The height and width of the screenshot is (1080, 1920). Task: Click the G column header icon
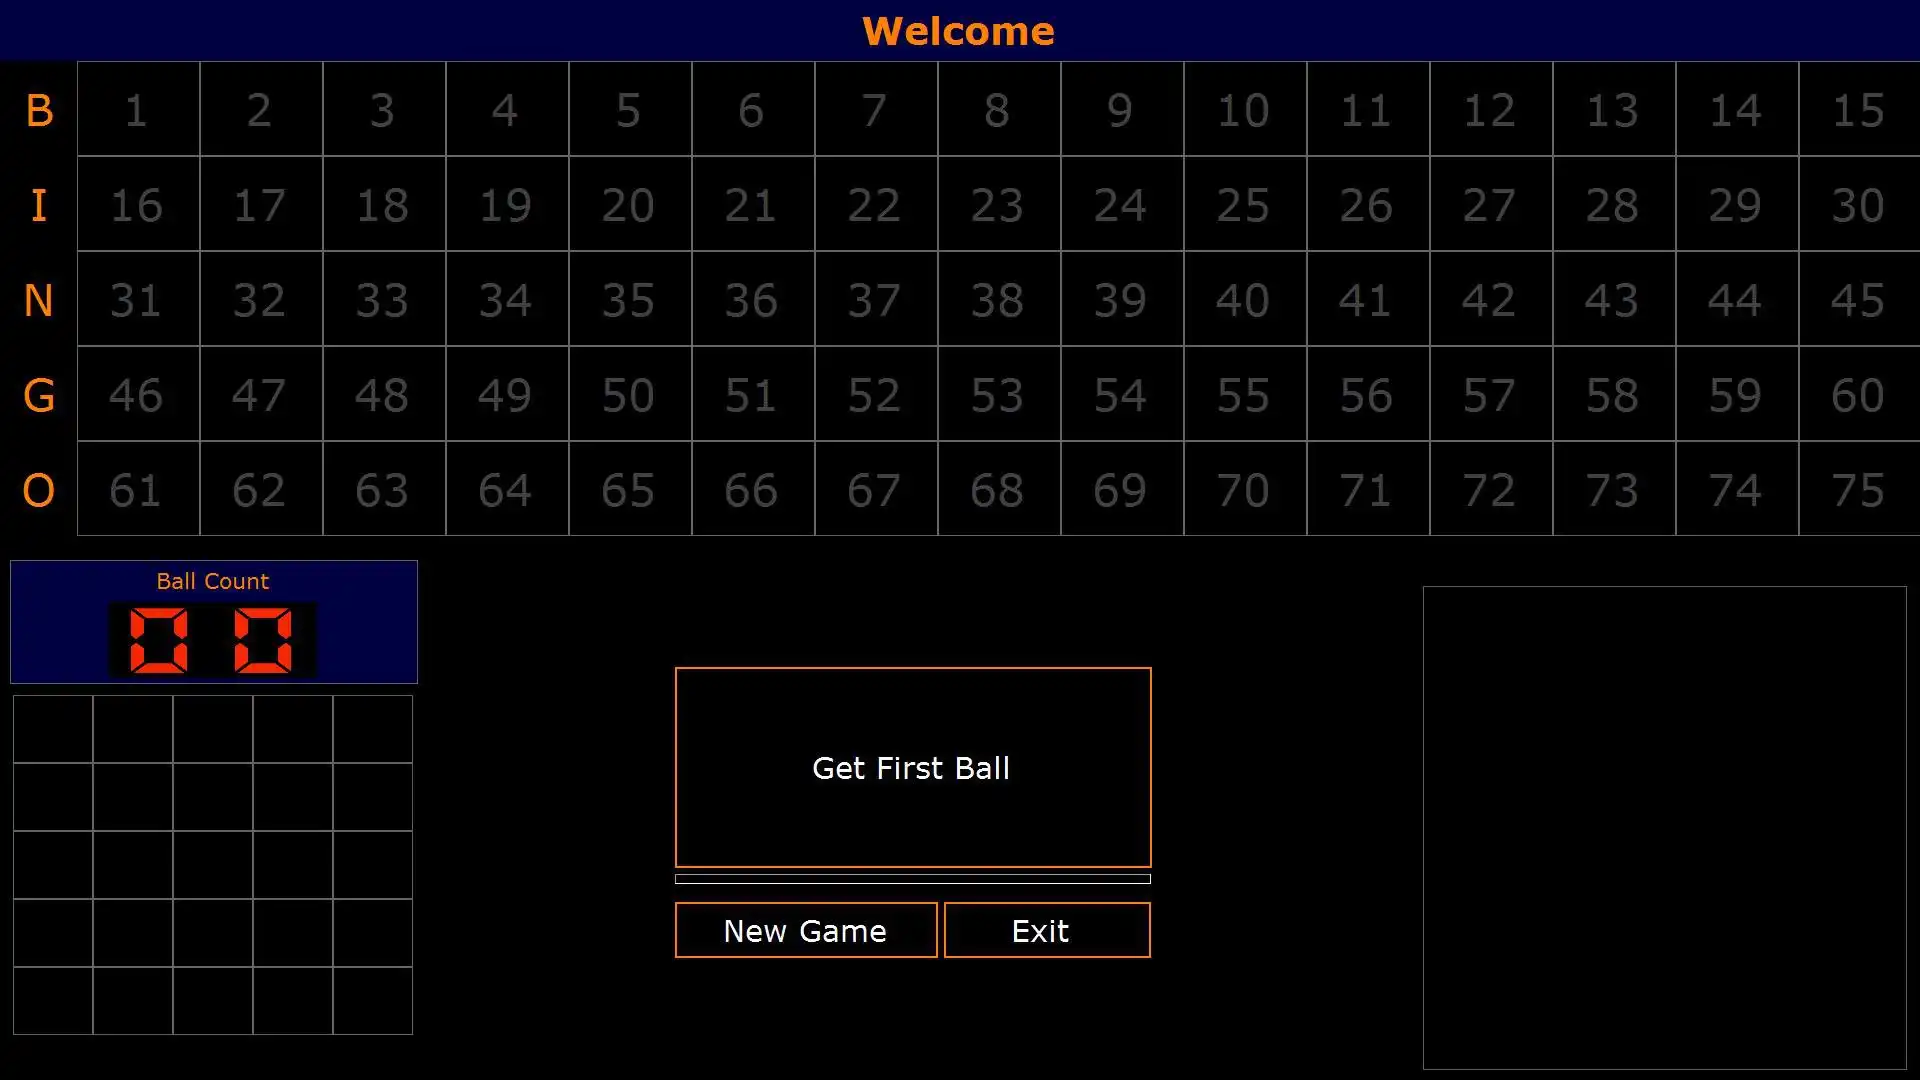tap(38, 394)
